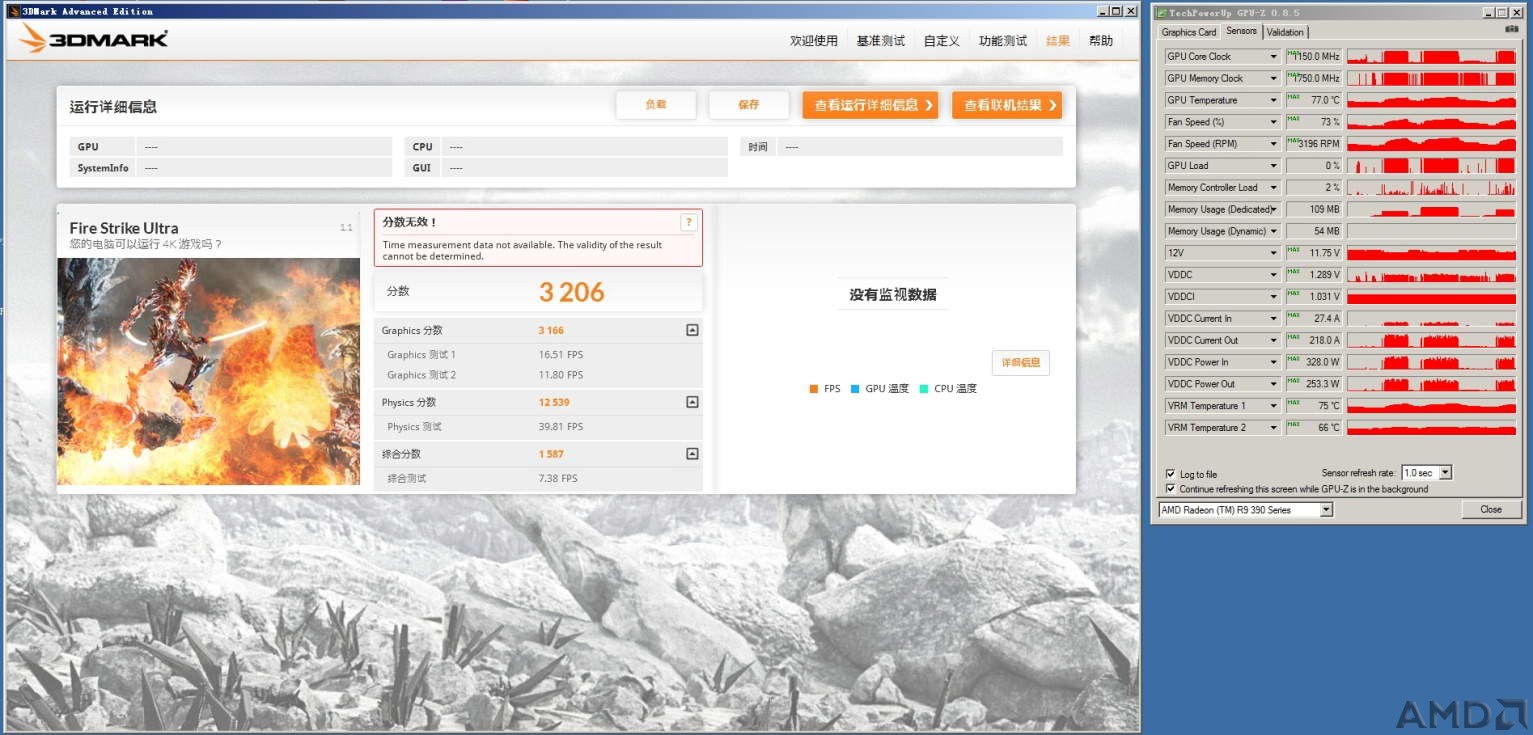The width and height of the screenshot is (1533, 735).
Task: Toggle the Log to file checkbox
Action: [1171, 474]
